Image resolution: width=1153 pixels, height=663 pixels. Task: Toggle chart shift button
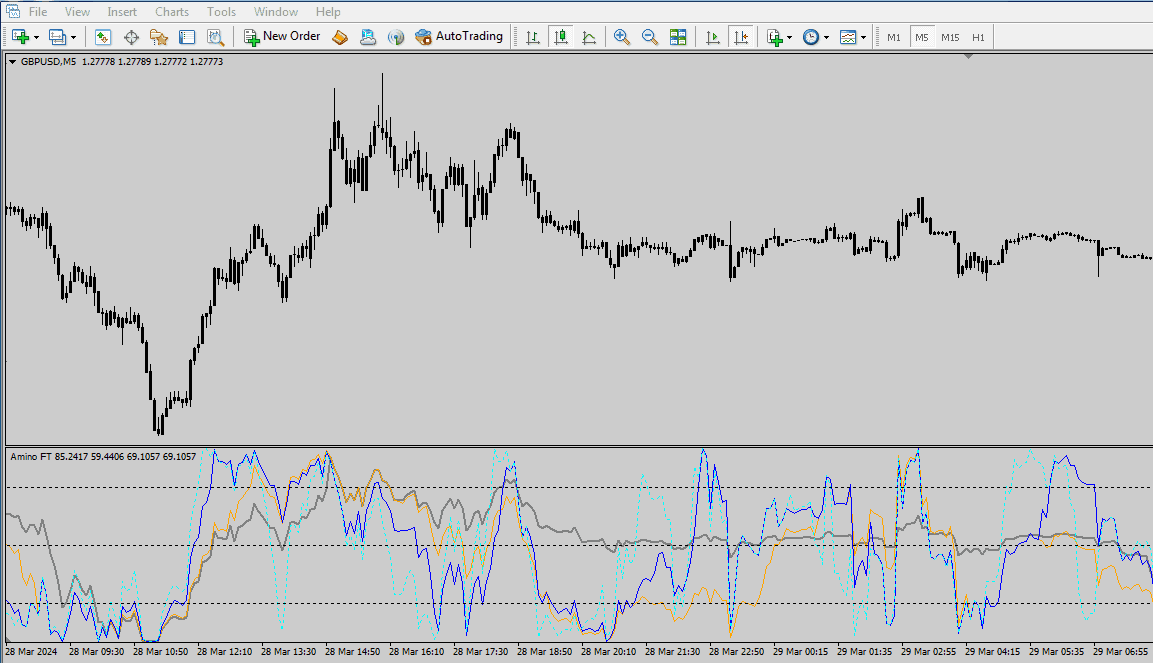[x=741, y=37]
